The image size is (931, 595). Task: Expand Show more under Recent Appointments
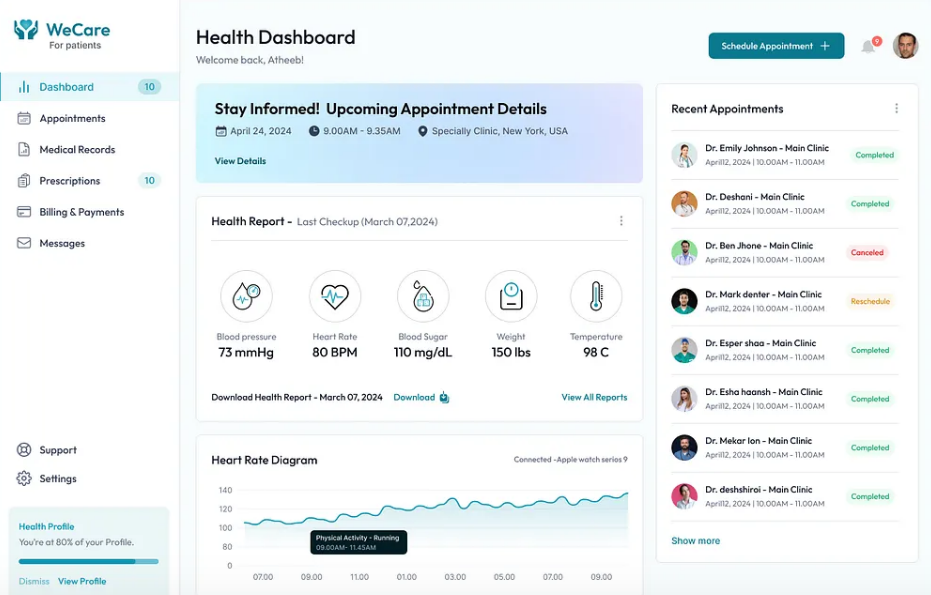pos(695,541)
